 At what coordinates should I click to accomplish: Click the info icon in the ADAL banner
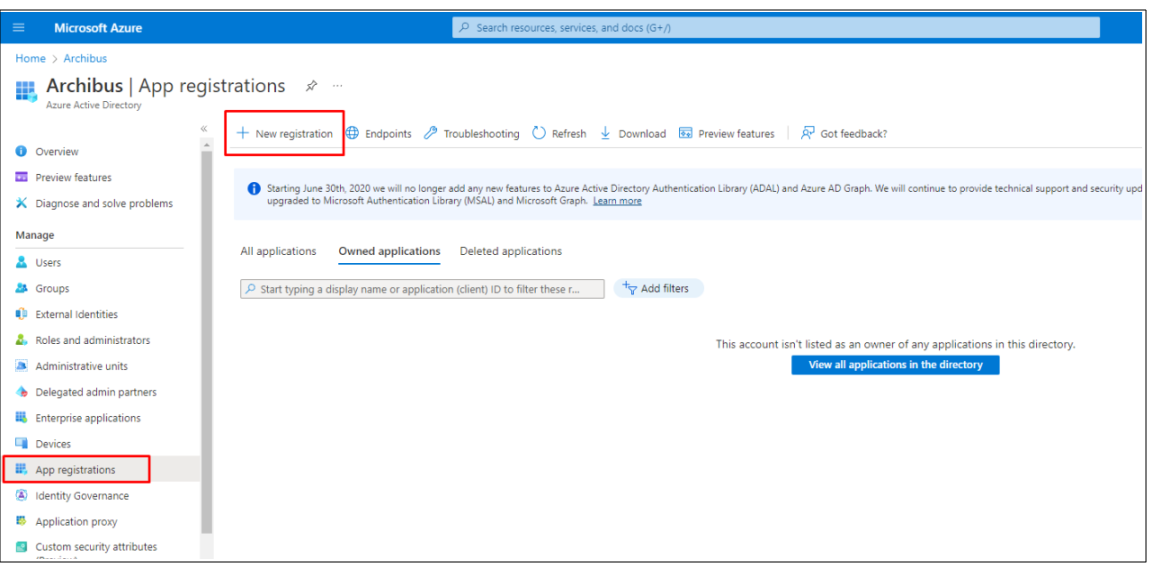(x=254, y=188)
